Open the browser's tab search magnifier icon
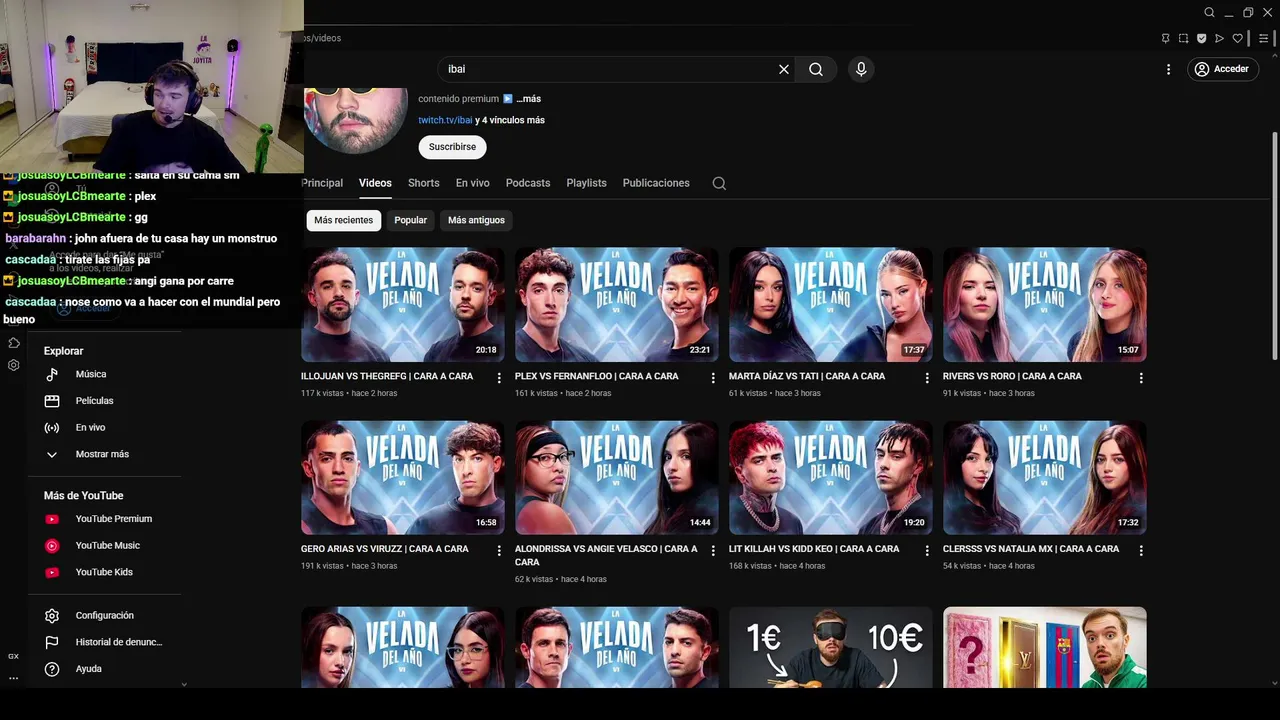This screenshot has height=720, width=1280. 1209,13
